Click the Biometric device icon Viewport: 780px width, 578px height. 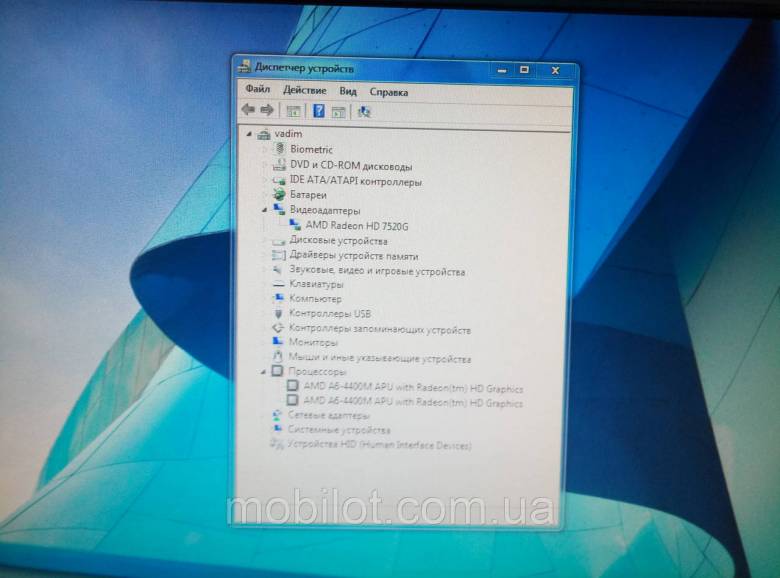[x=280, y=148]
